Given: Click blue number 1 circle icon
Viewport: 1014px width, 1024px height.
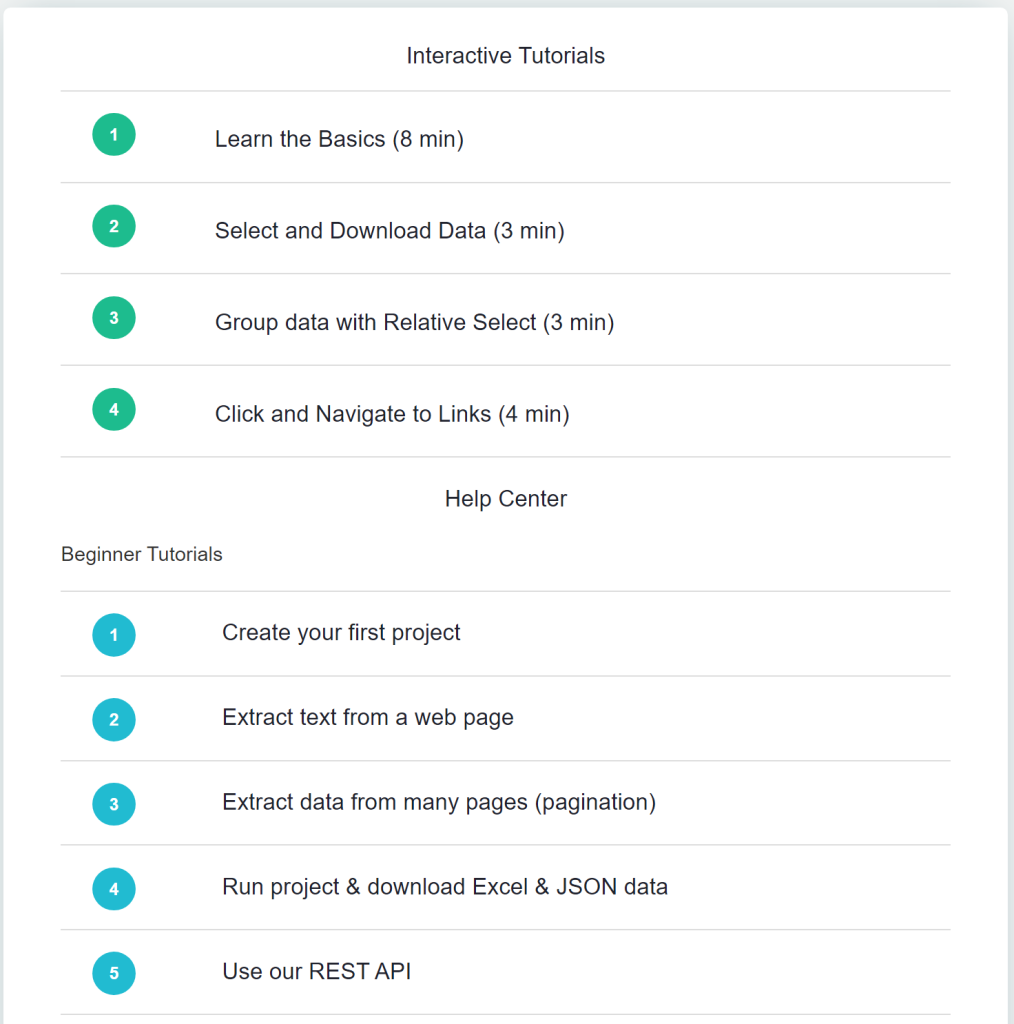Looking at the screenshot, I should point(114,635).
